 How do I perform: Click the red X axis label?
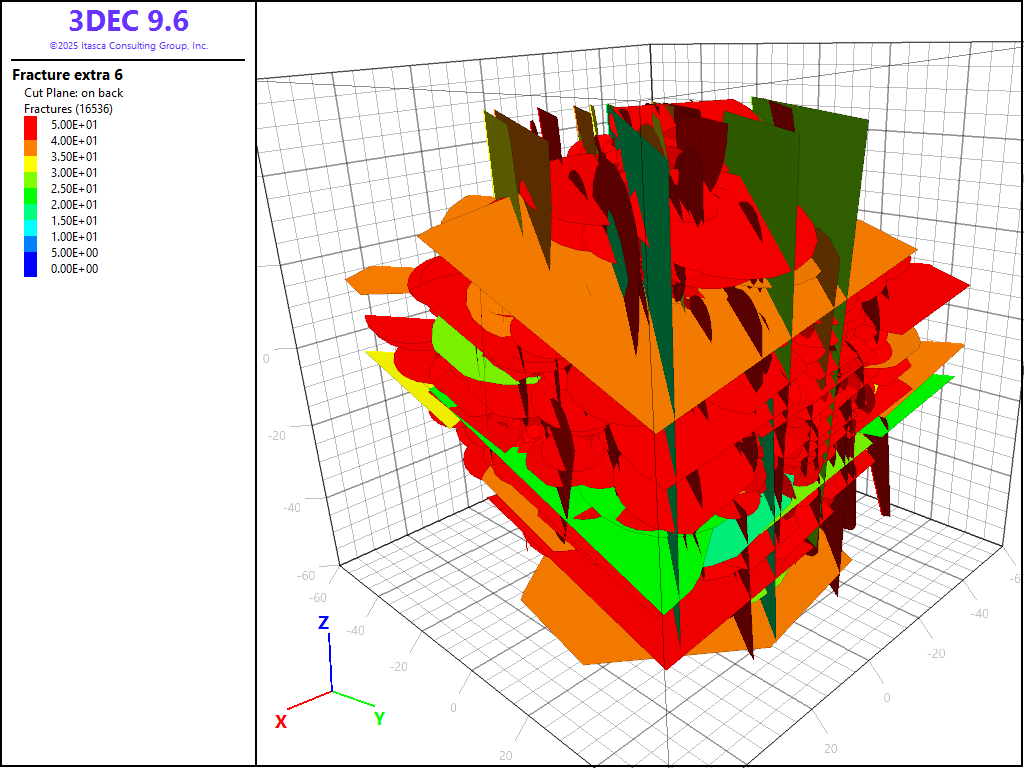(281, 721)
